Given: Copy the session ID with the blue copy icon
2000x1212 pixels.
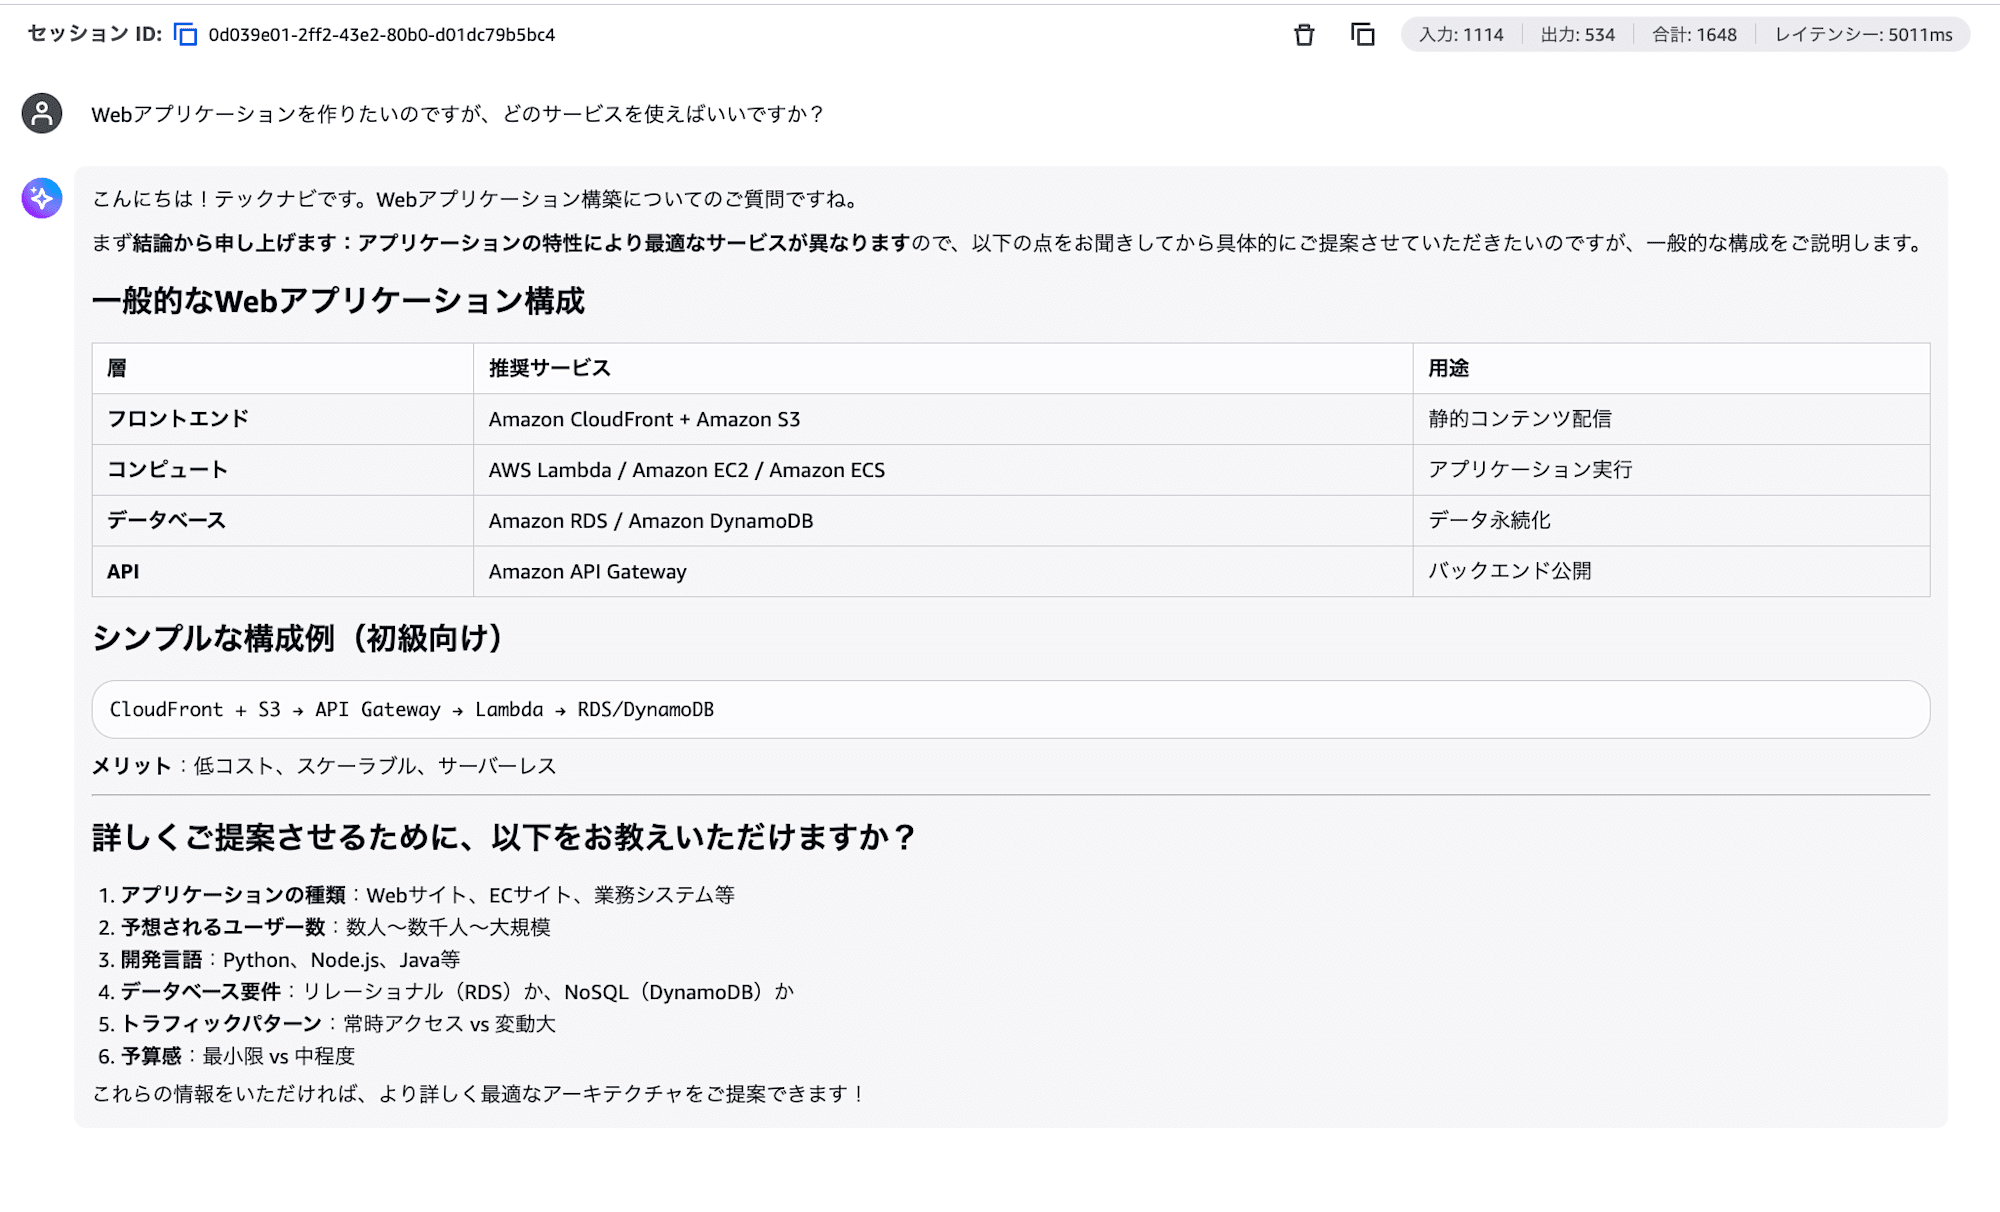Looking at the screenshot, I should (186, 35).
